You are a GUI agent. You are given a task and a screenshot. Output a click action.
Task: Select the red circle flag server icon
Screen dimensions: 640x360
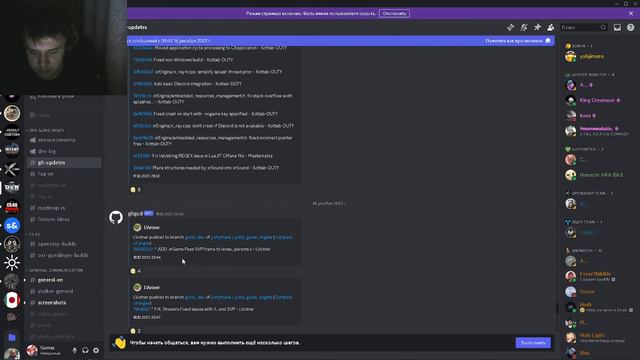click(12, 300)
